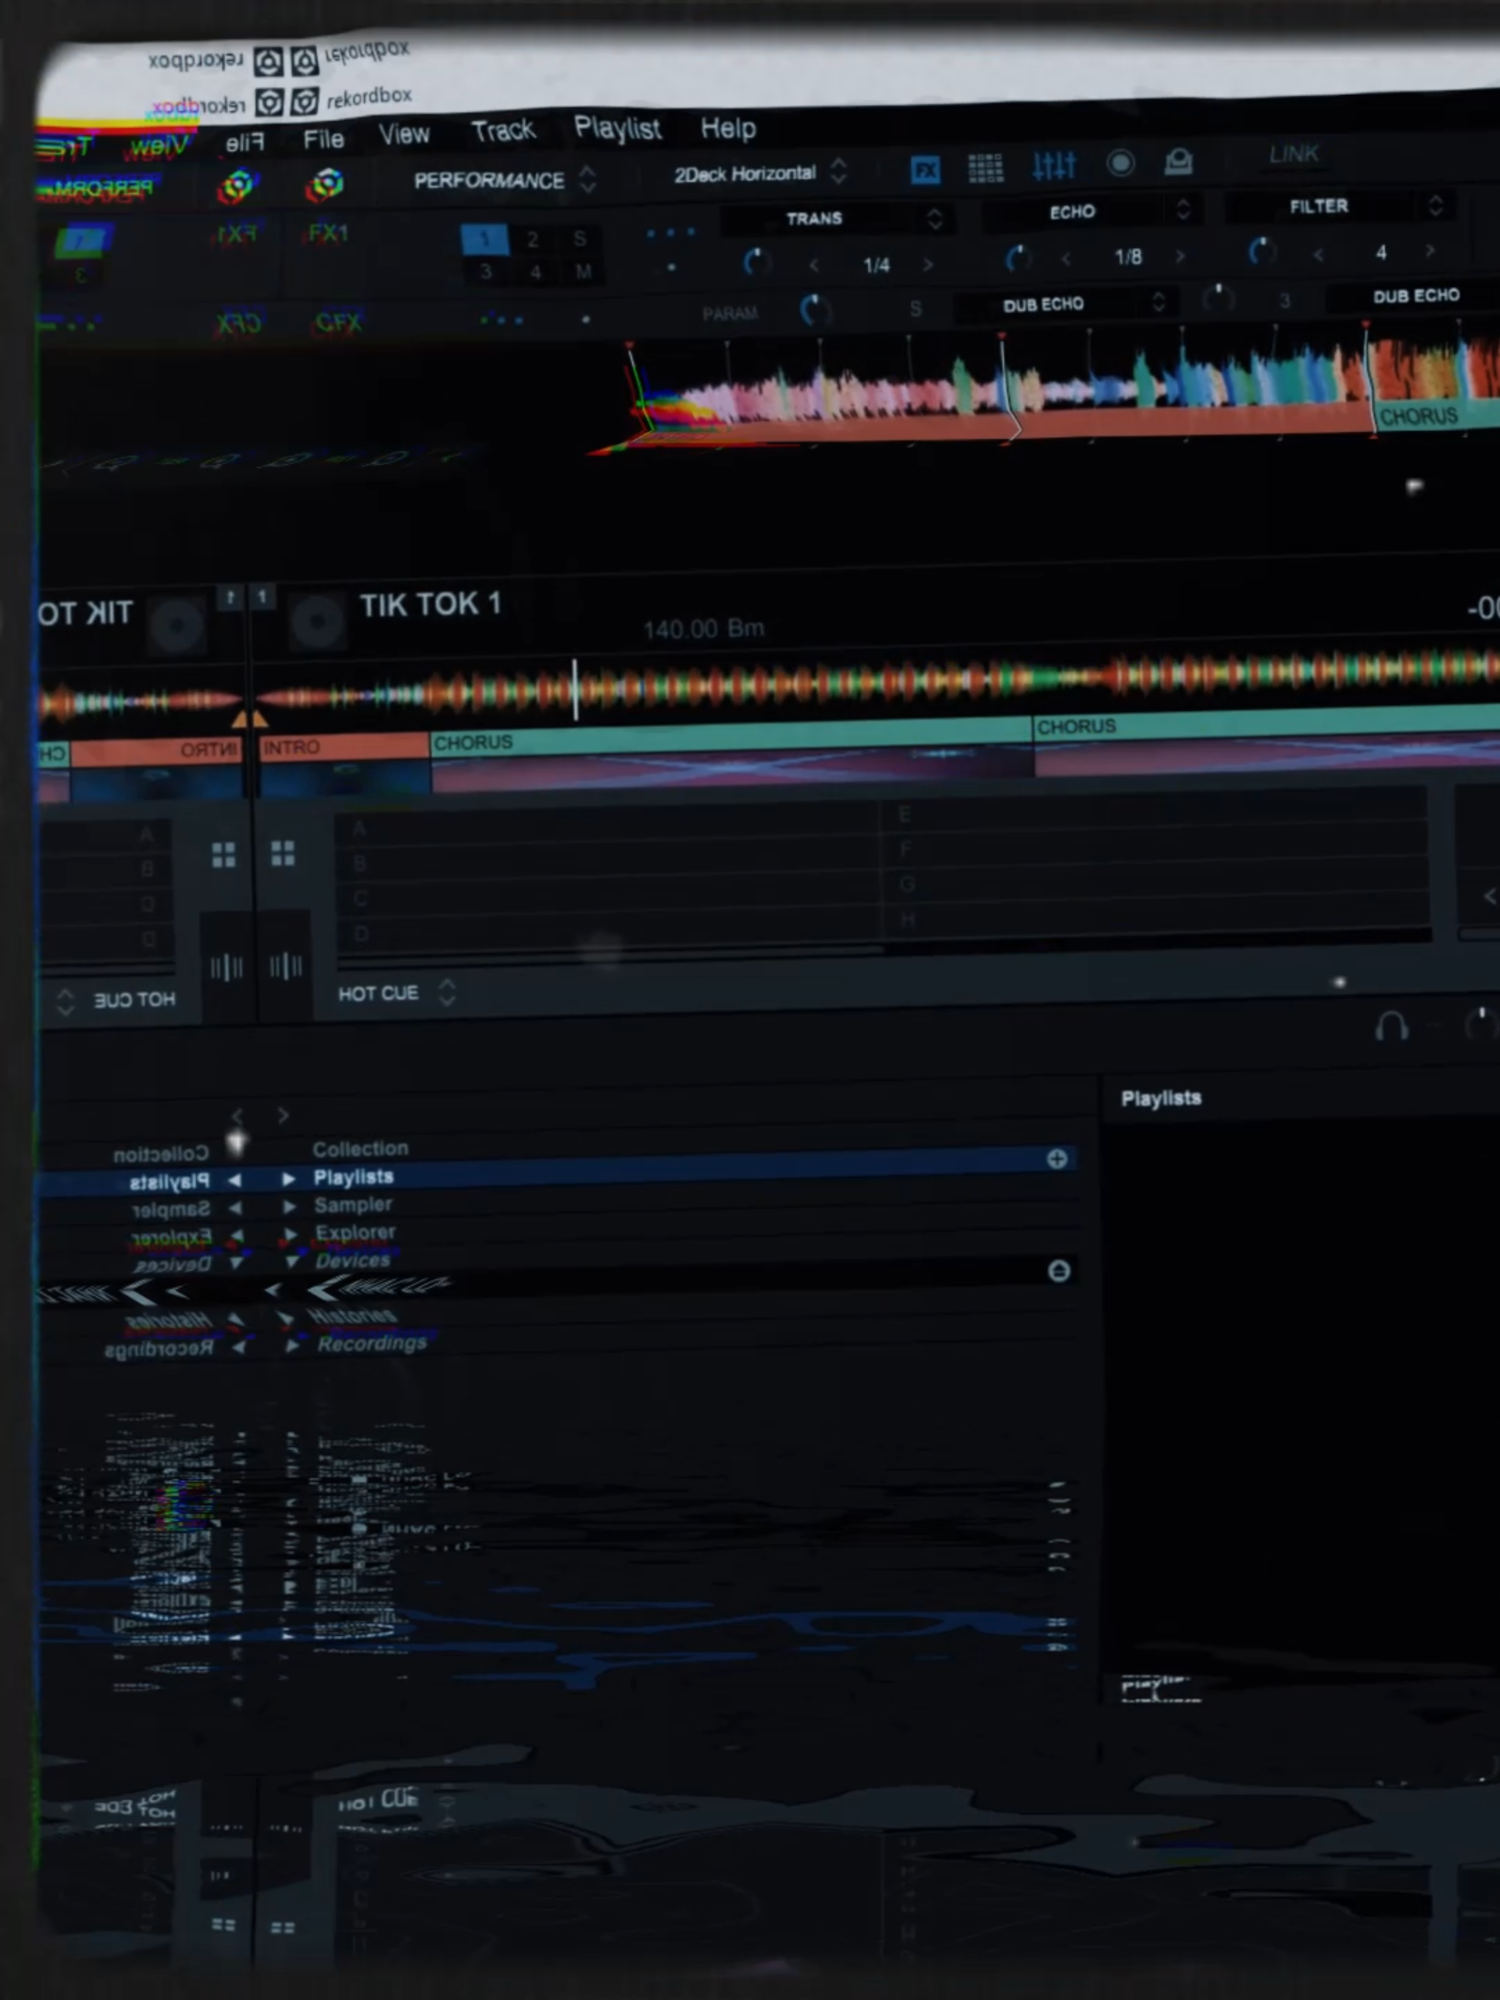Screen dimensions: 1500x2000
Task: Click the ECHO level knob beside 1/8
Action: pyautogui.click(x=1016, y=258)
